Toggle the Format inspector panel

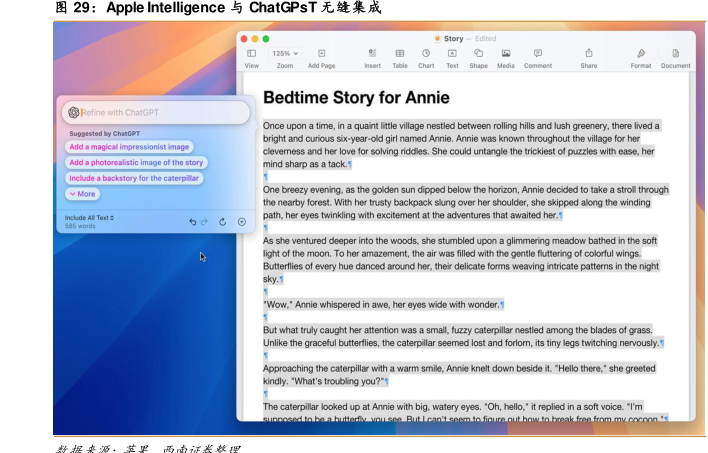641,53
